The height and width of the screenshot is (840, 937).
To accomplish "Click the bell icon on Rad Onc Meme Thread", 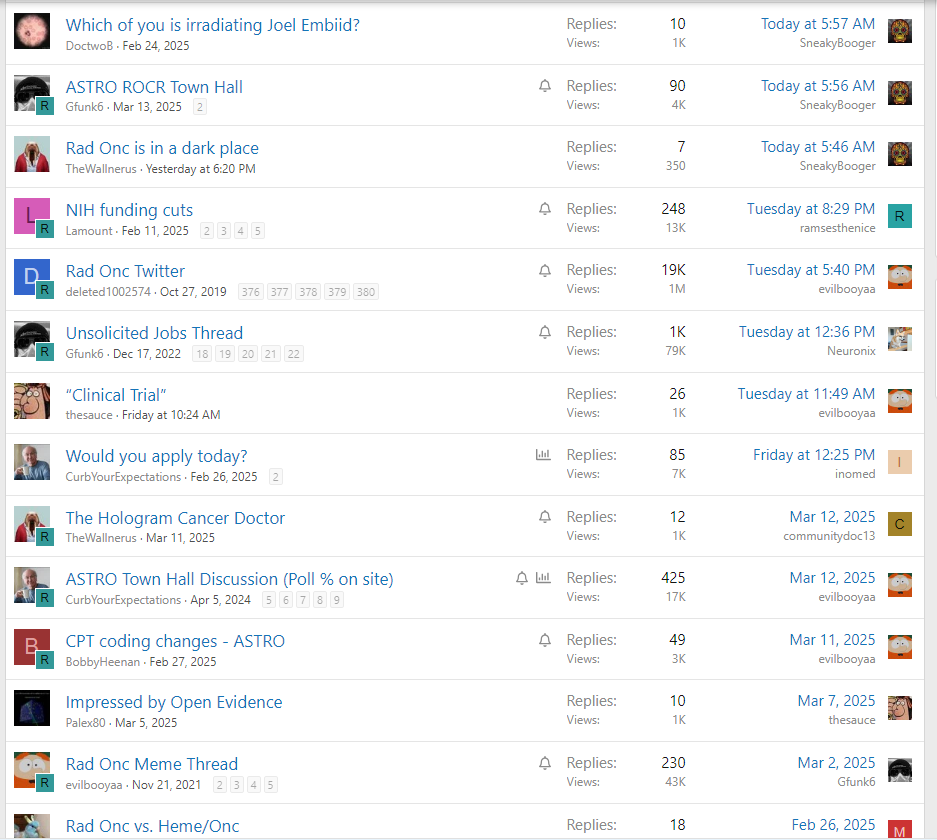I will (x=545, y=763).
